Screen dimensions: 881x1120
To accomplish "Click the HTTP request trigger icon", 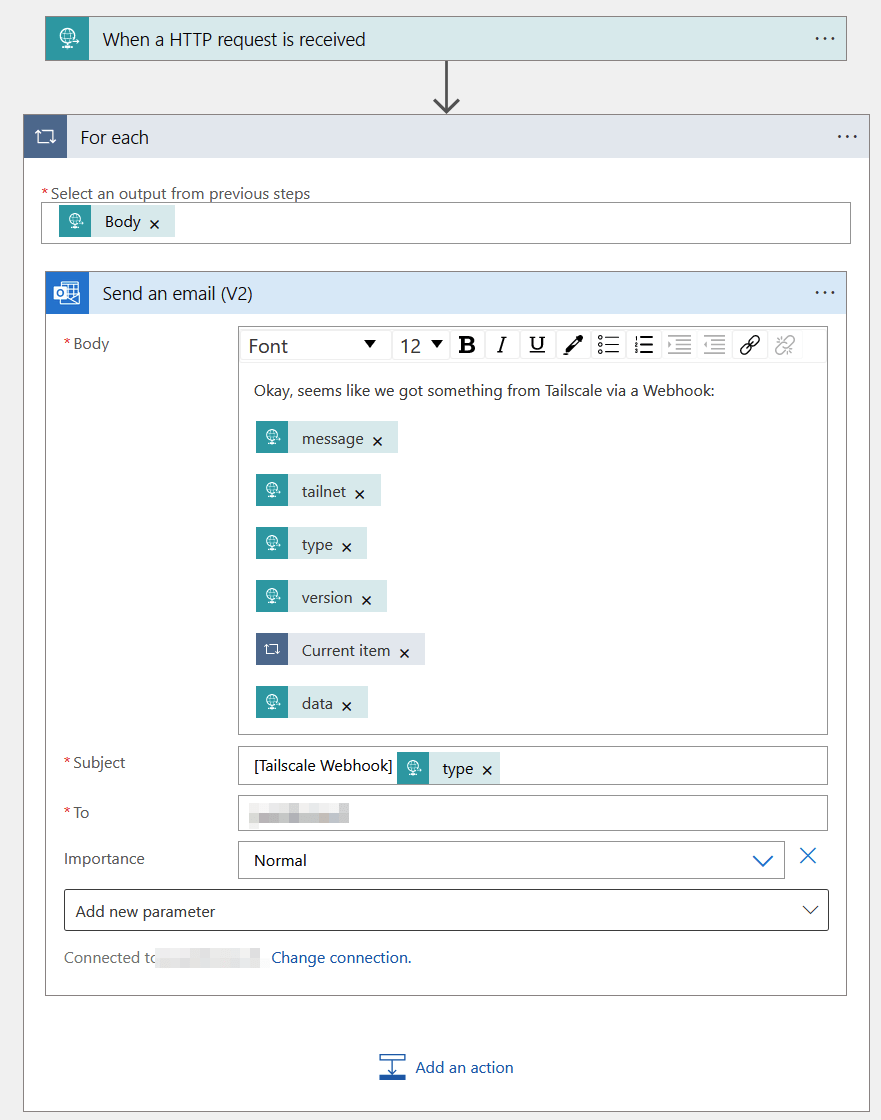I will [67, 39].
